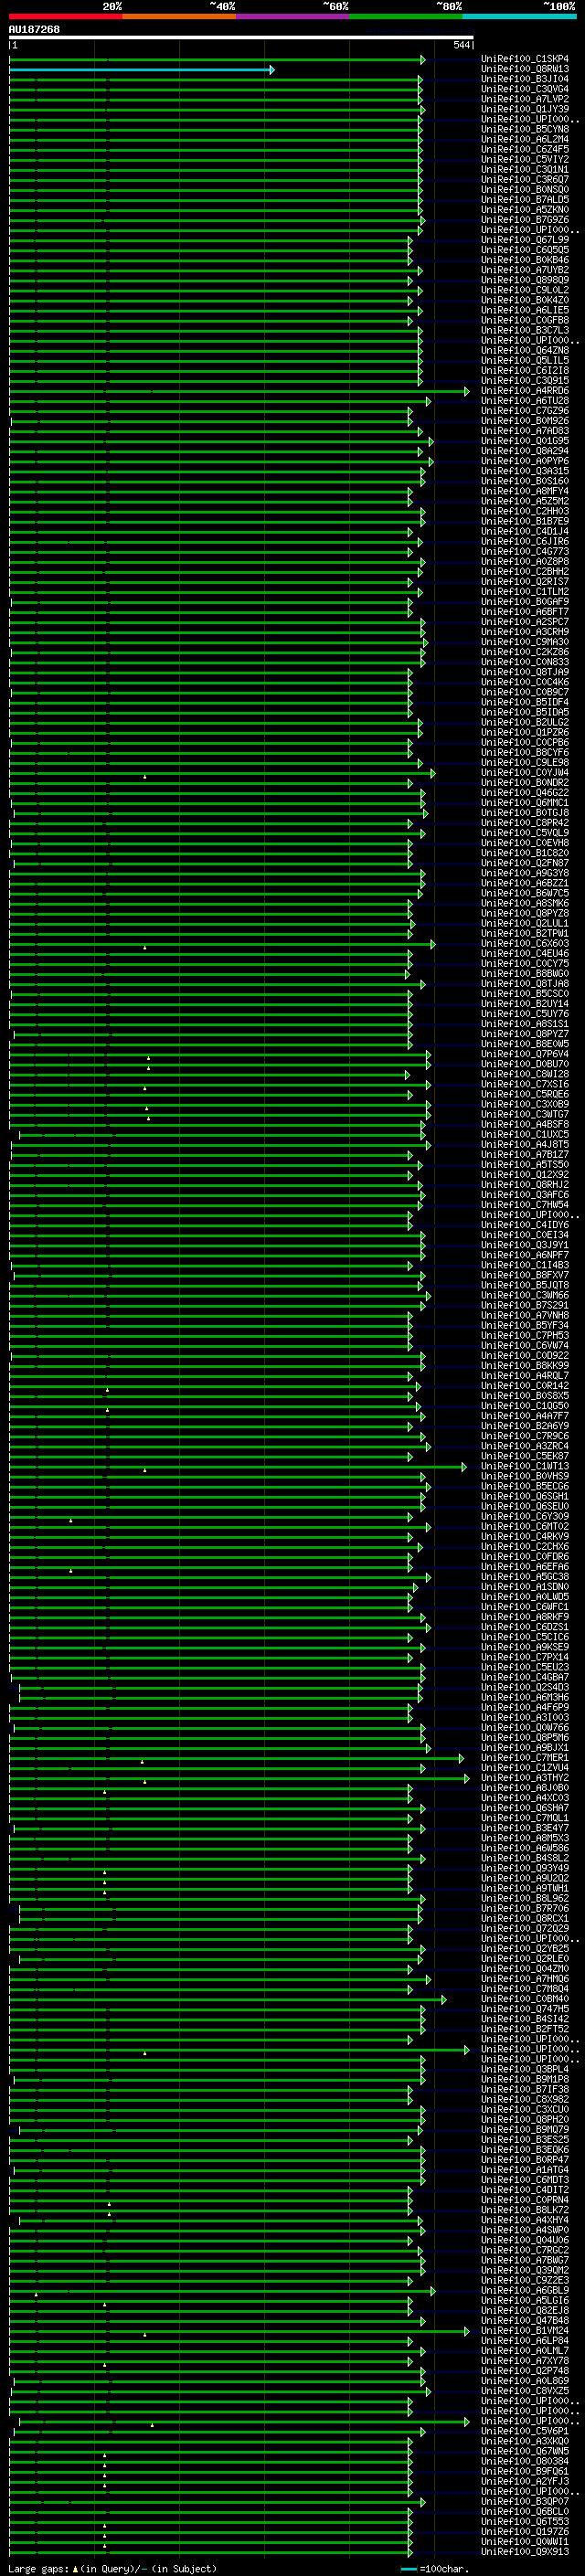Select label UniRef100_A4RRD6
This screenshot has height=2576, width=585.
[x=525, y=391]
